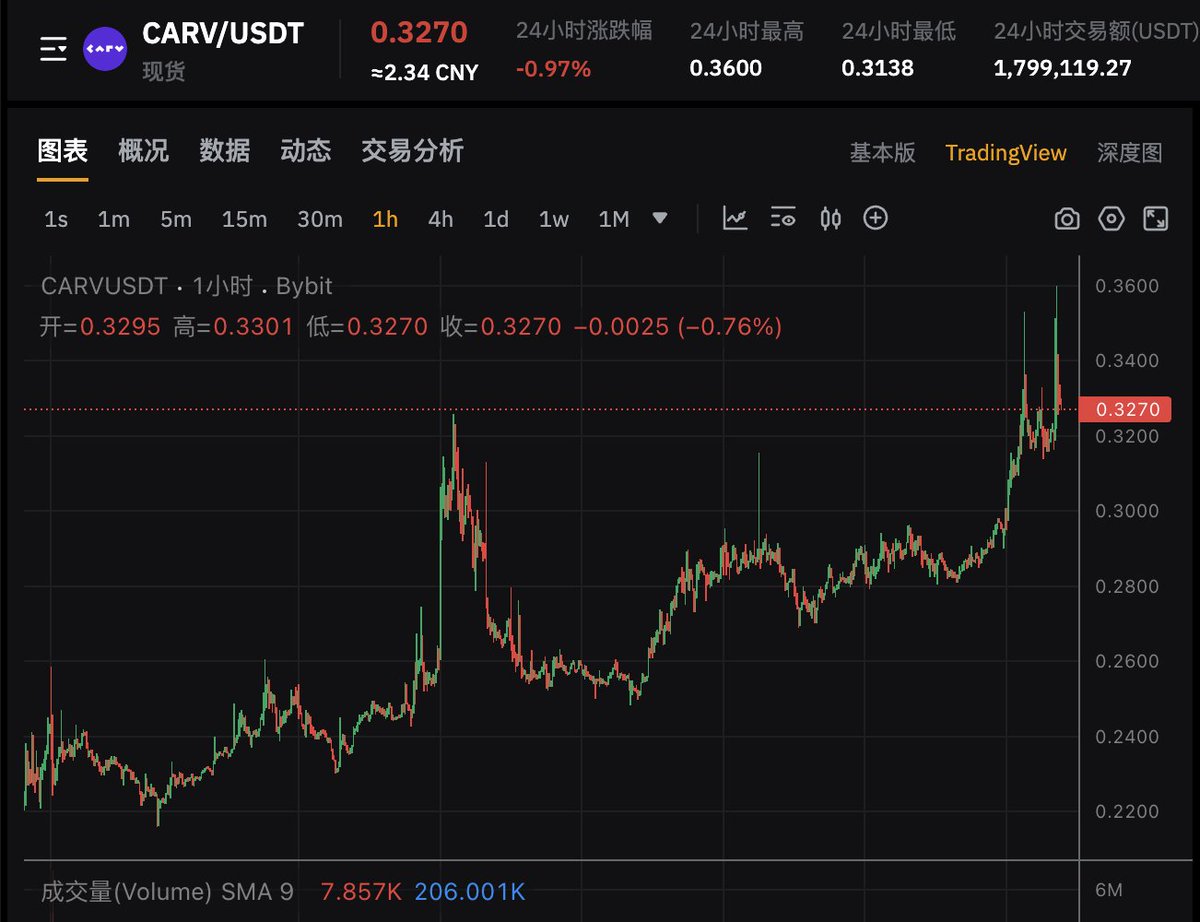Click the current price 0.3270 in header
The image size is (1200, 922).
[x=419, y=32]
